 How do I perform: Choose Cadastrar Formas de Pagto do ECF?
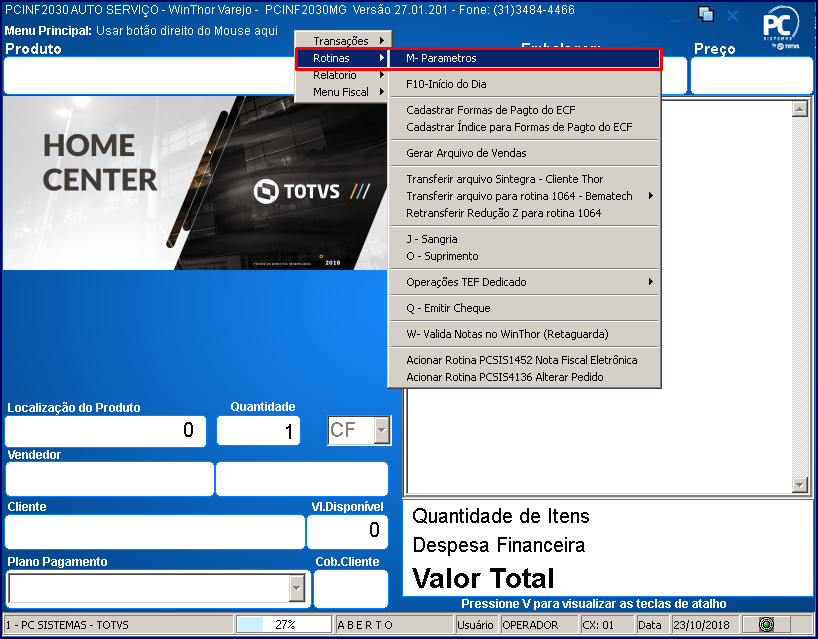524,110
